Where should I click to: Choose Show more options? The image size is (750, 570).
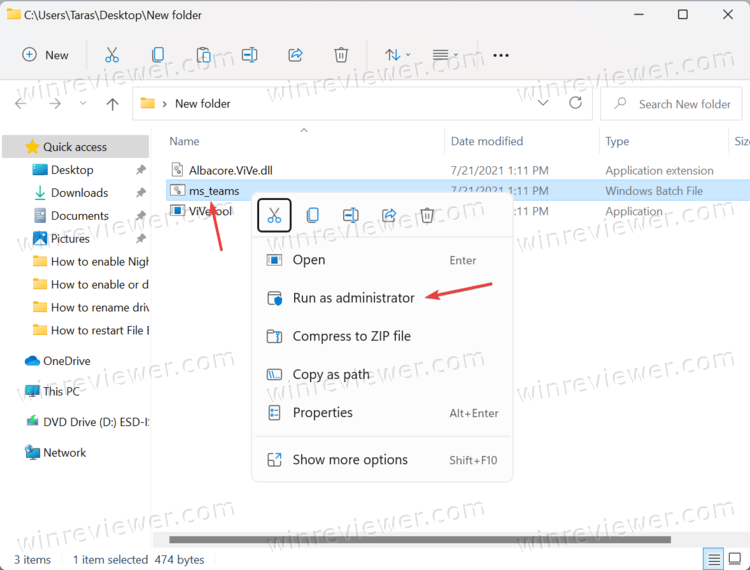click(x=382, y=460)
